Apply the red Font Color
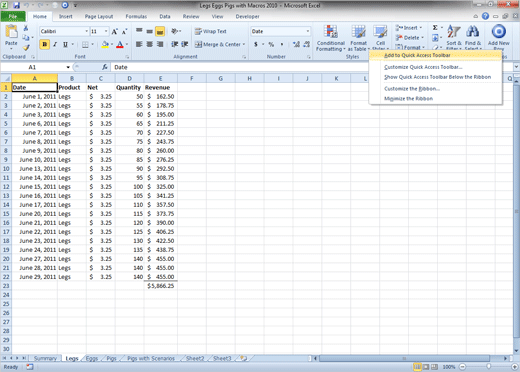The image size is (520, 372). tap(120, 44)
